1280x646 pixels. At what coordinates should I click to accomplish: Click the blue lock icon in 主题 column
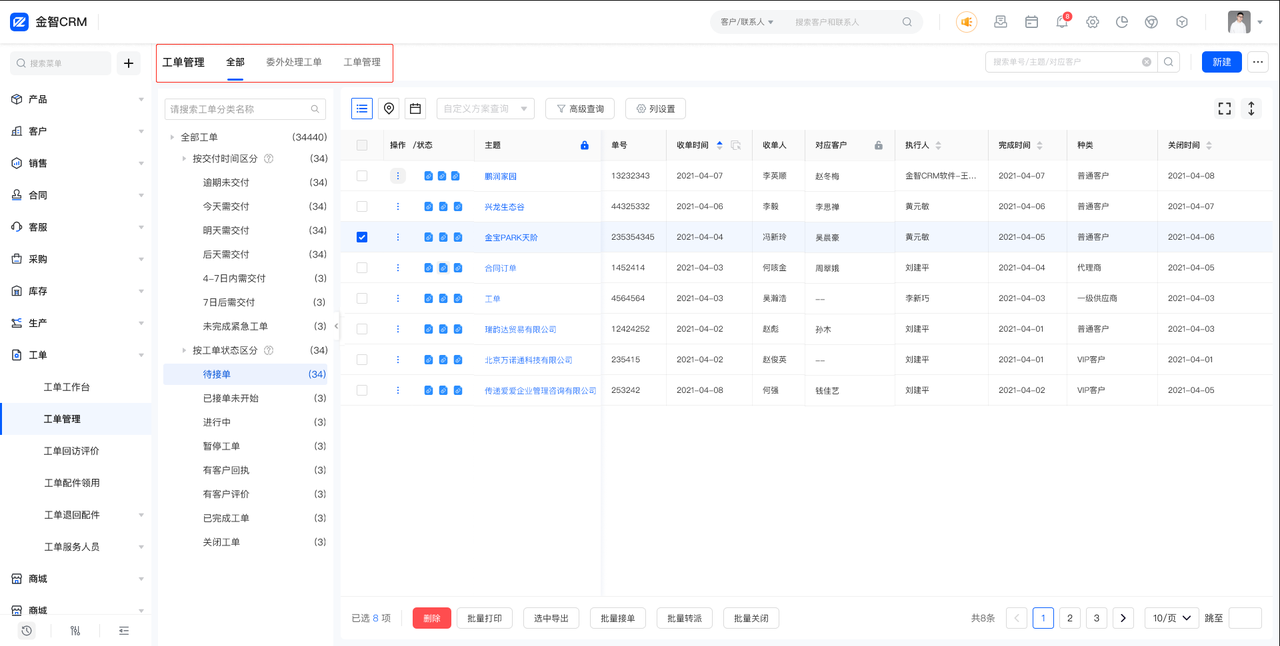tap(585, 145)
